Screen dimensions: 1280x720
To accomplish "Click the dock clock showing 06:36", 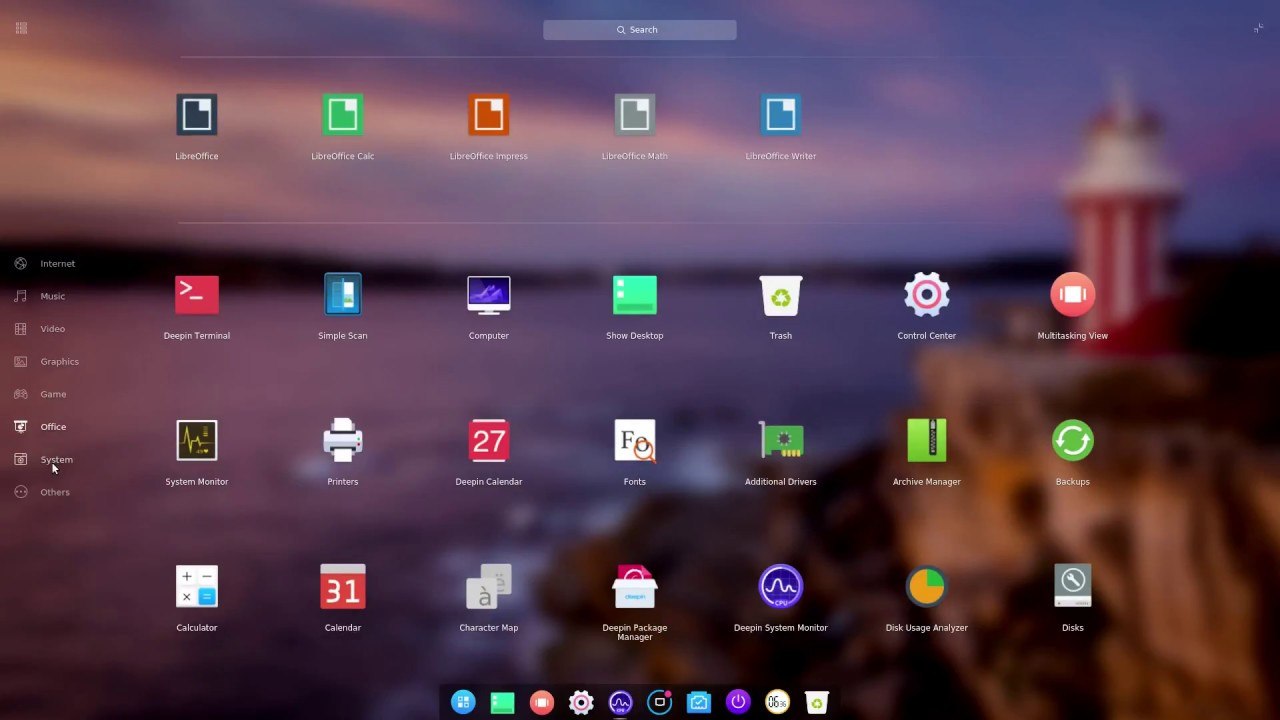I will [777, 703].
